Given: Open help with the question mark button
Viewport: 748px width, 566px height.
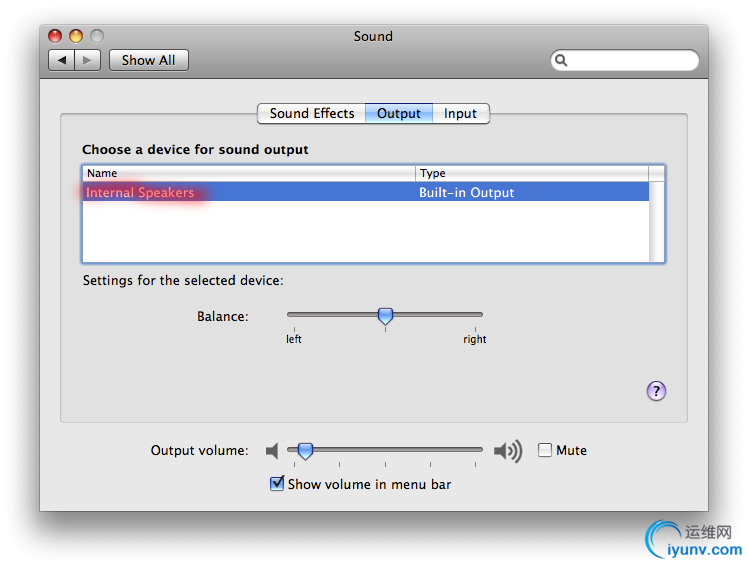Looking at the screenshot, I should [x=656, y=391].
